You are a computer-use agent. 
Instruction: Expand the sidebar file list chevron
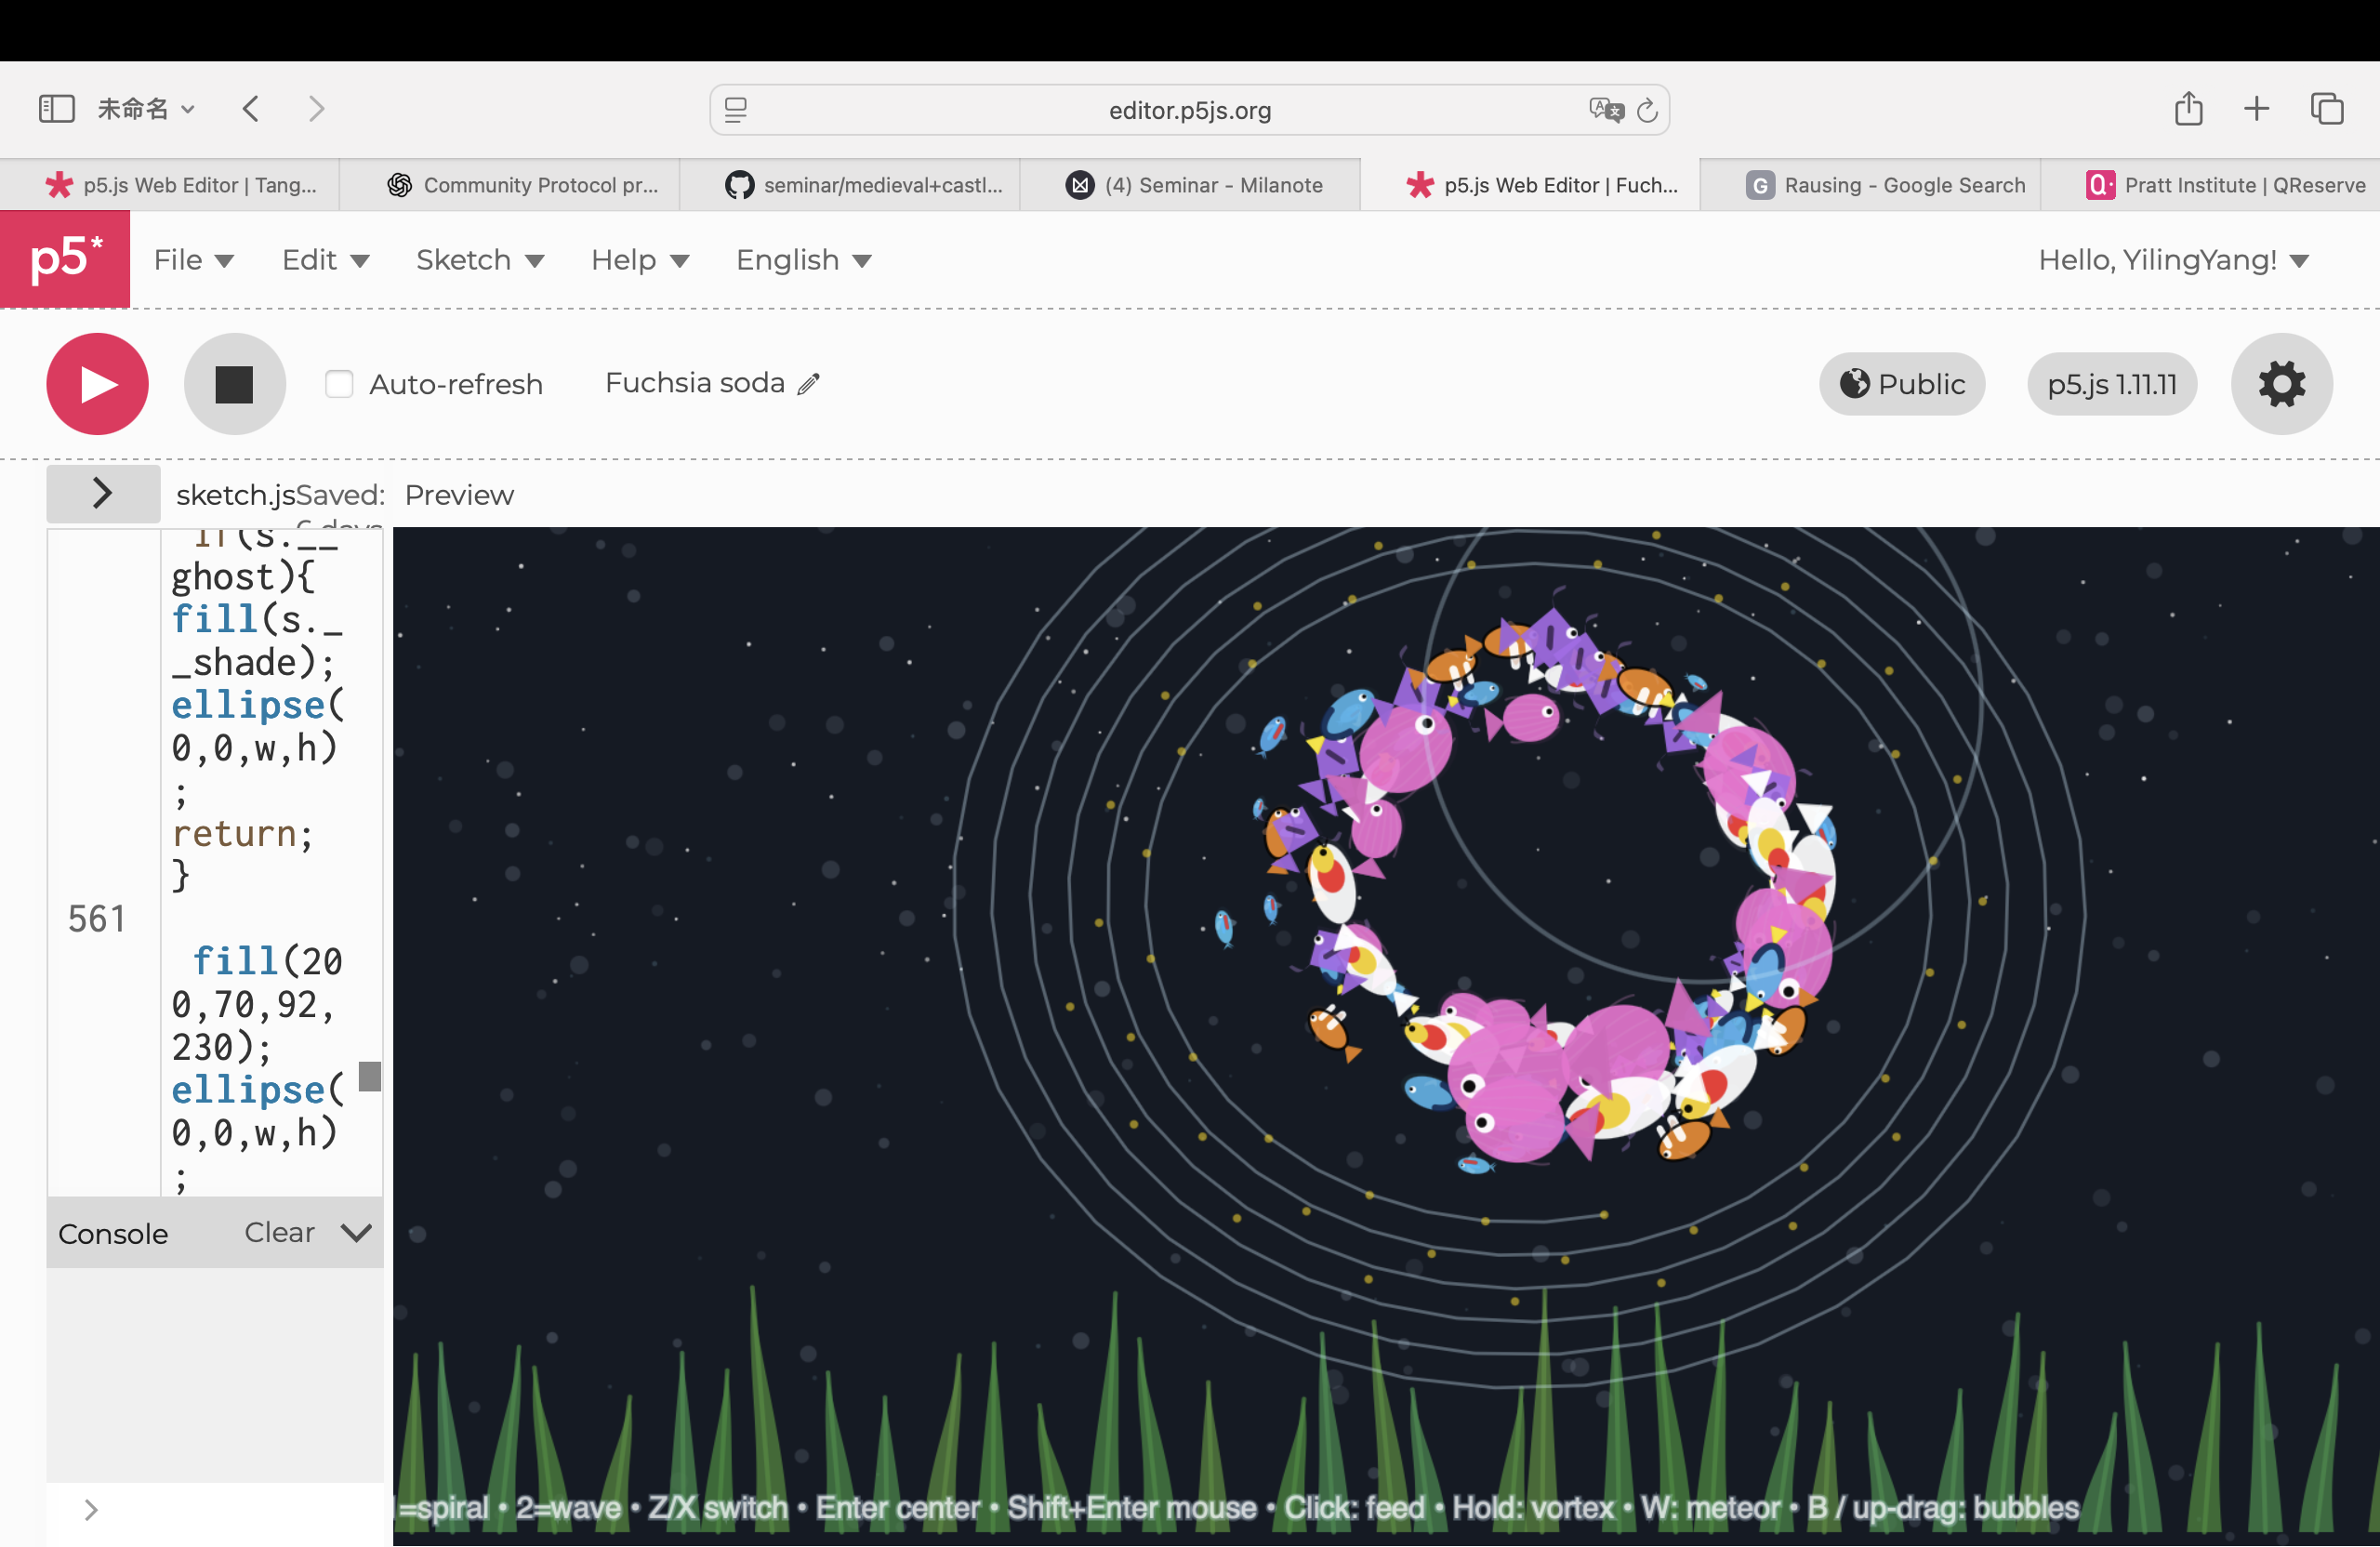pos(102,493)
